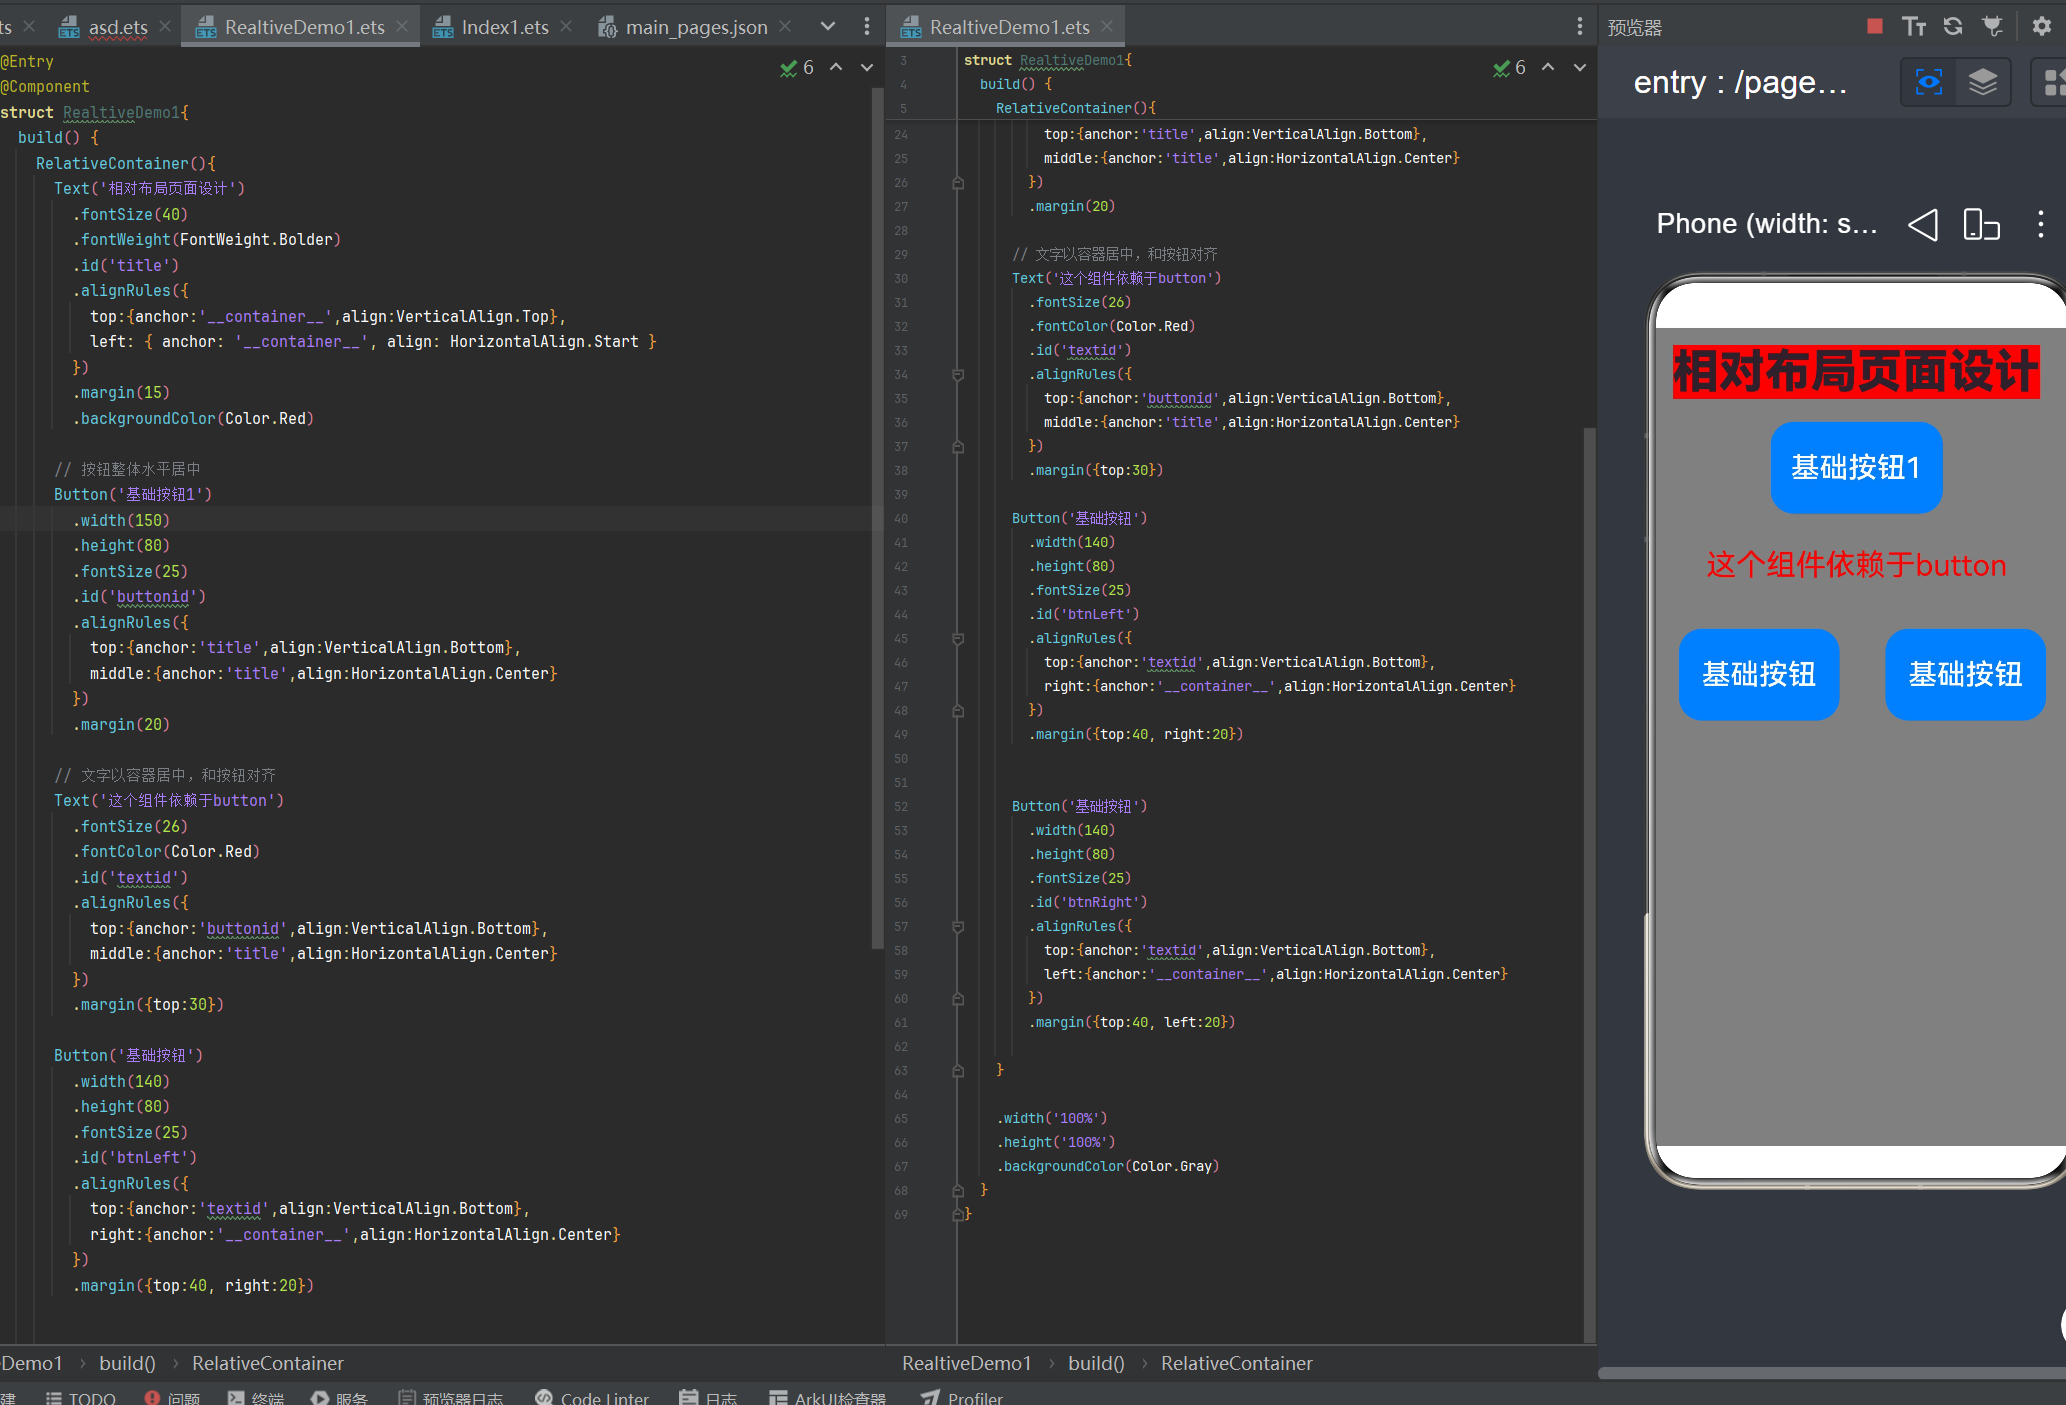Click right editor inspection checkmark showing 6
2066x1405 pixels.
pos(1509,67)
